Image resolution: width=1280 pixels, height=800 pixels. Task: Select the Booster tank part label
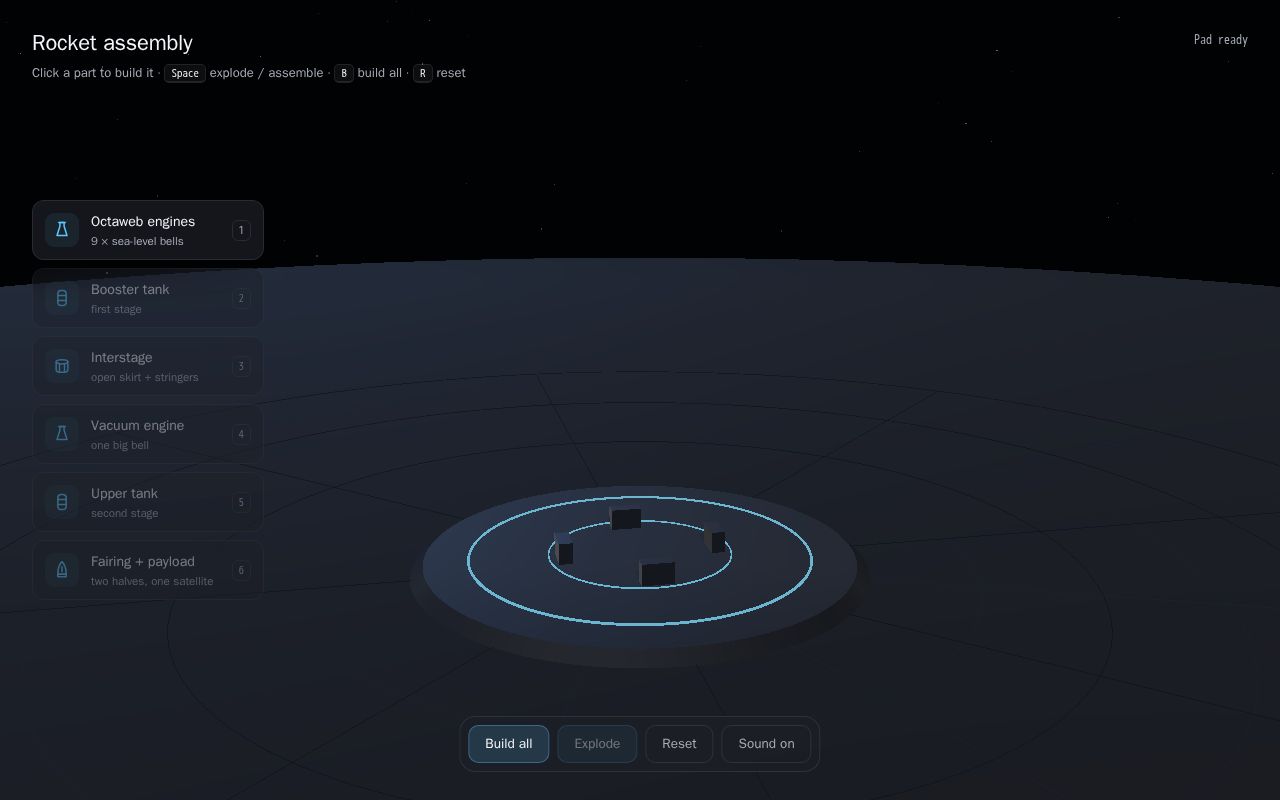tap(130, 289)
